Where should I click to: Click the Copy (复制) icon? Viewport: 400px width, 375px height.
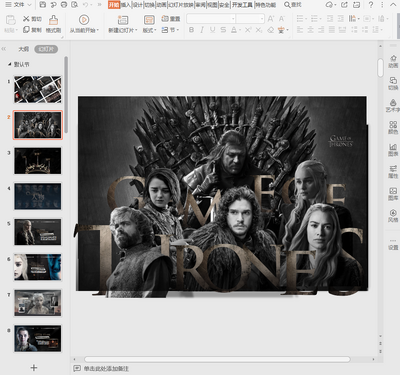point(26,30)
